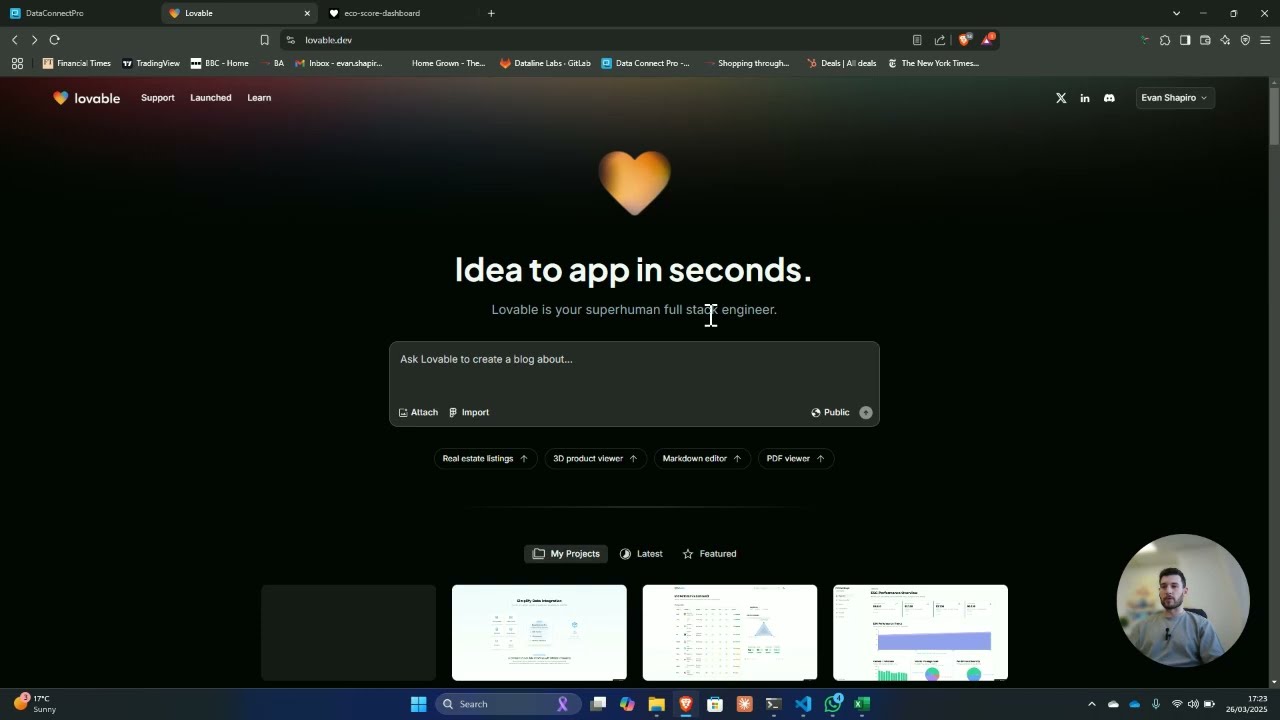Open the Deals | All deals bookmark
This screenshot has width=1280, height=720.
[x=841, y=63]
